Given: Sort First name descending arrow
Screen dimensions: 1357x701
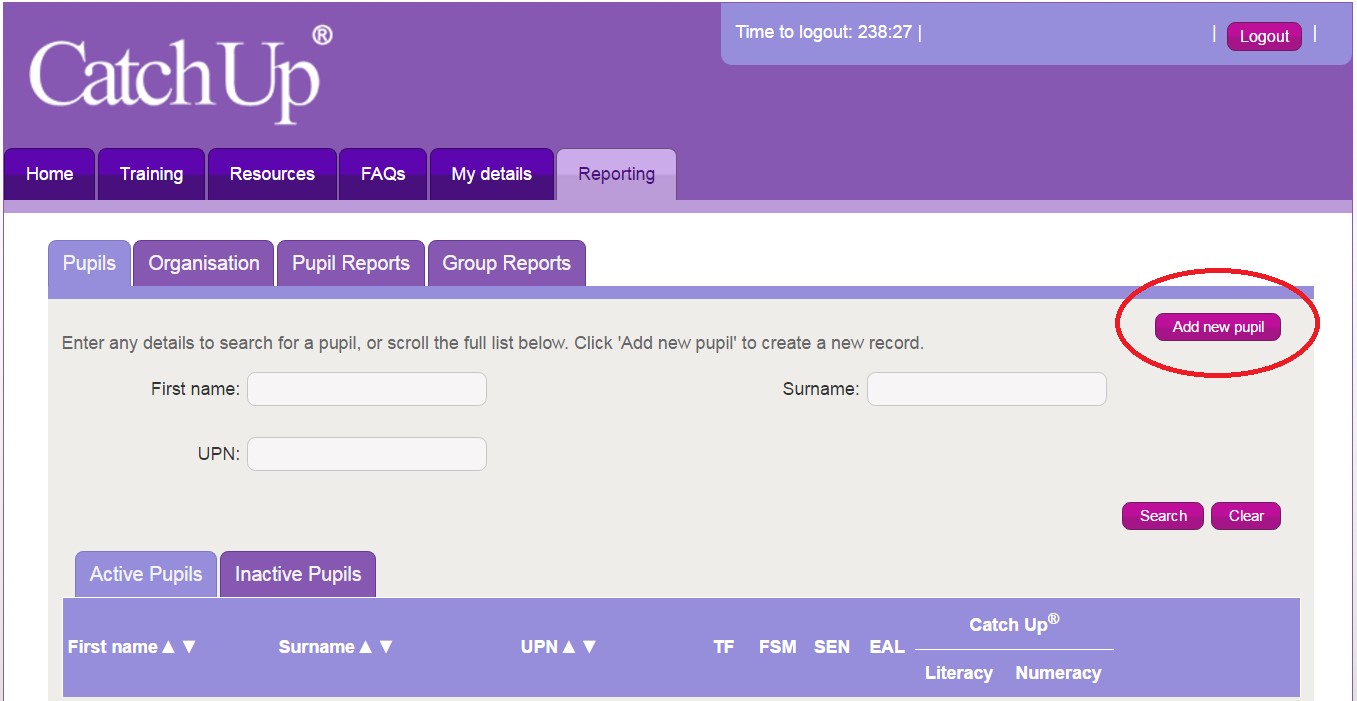Looking at the screenshot, I should [x=189, y=647].
